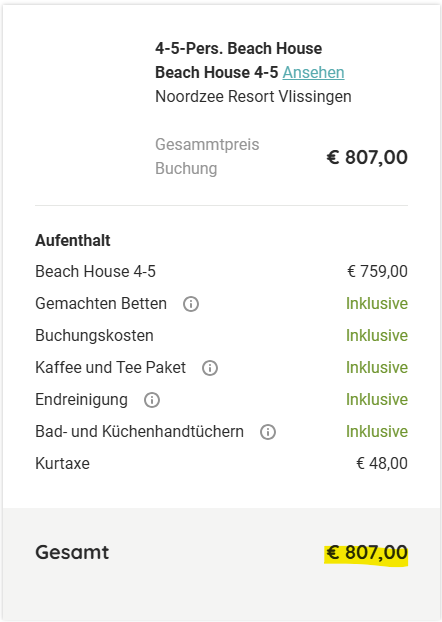
Task: Select the Noordzee Resort Vlissingen text
Action: tap(253, 96)
